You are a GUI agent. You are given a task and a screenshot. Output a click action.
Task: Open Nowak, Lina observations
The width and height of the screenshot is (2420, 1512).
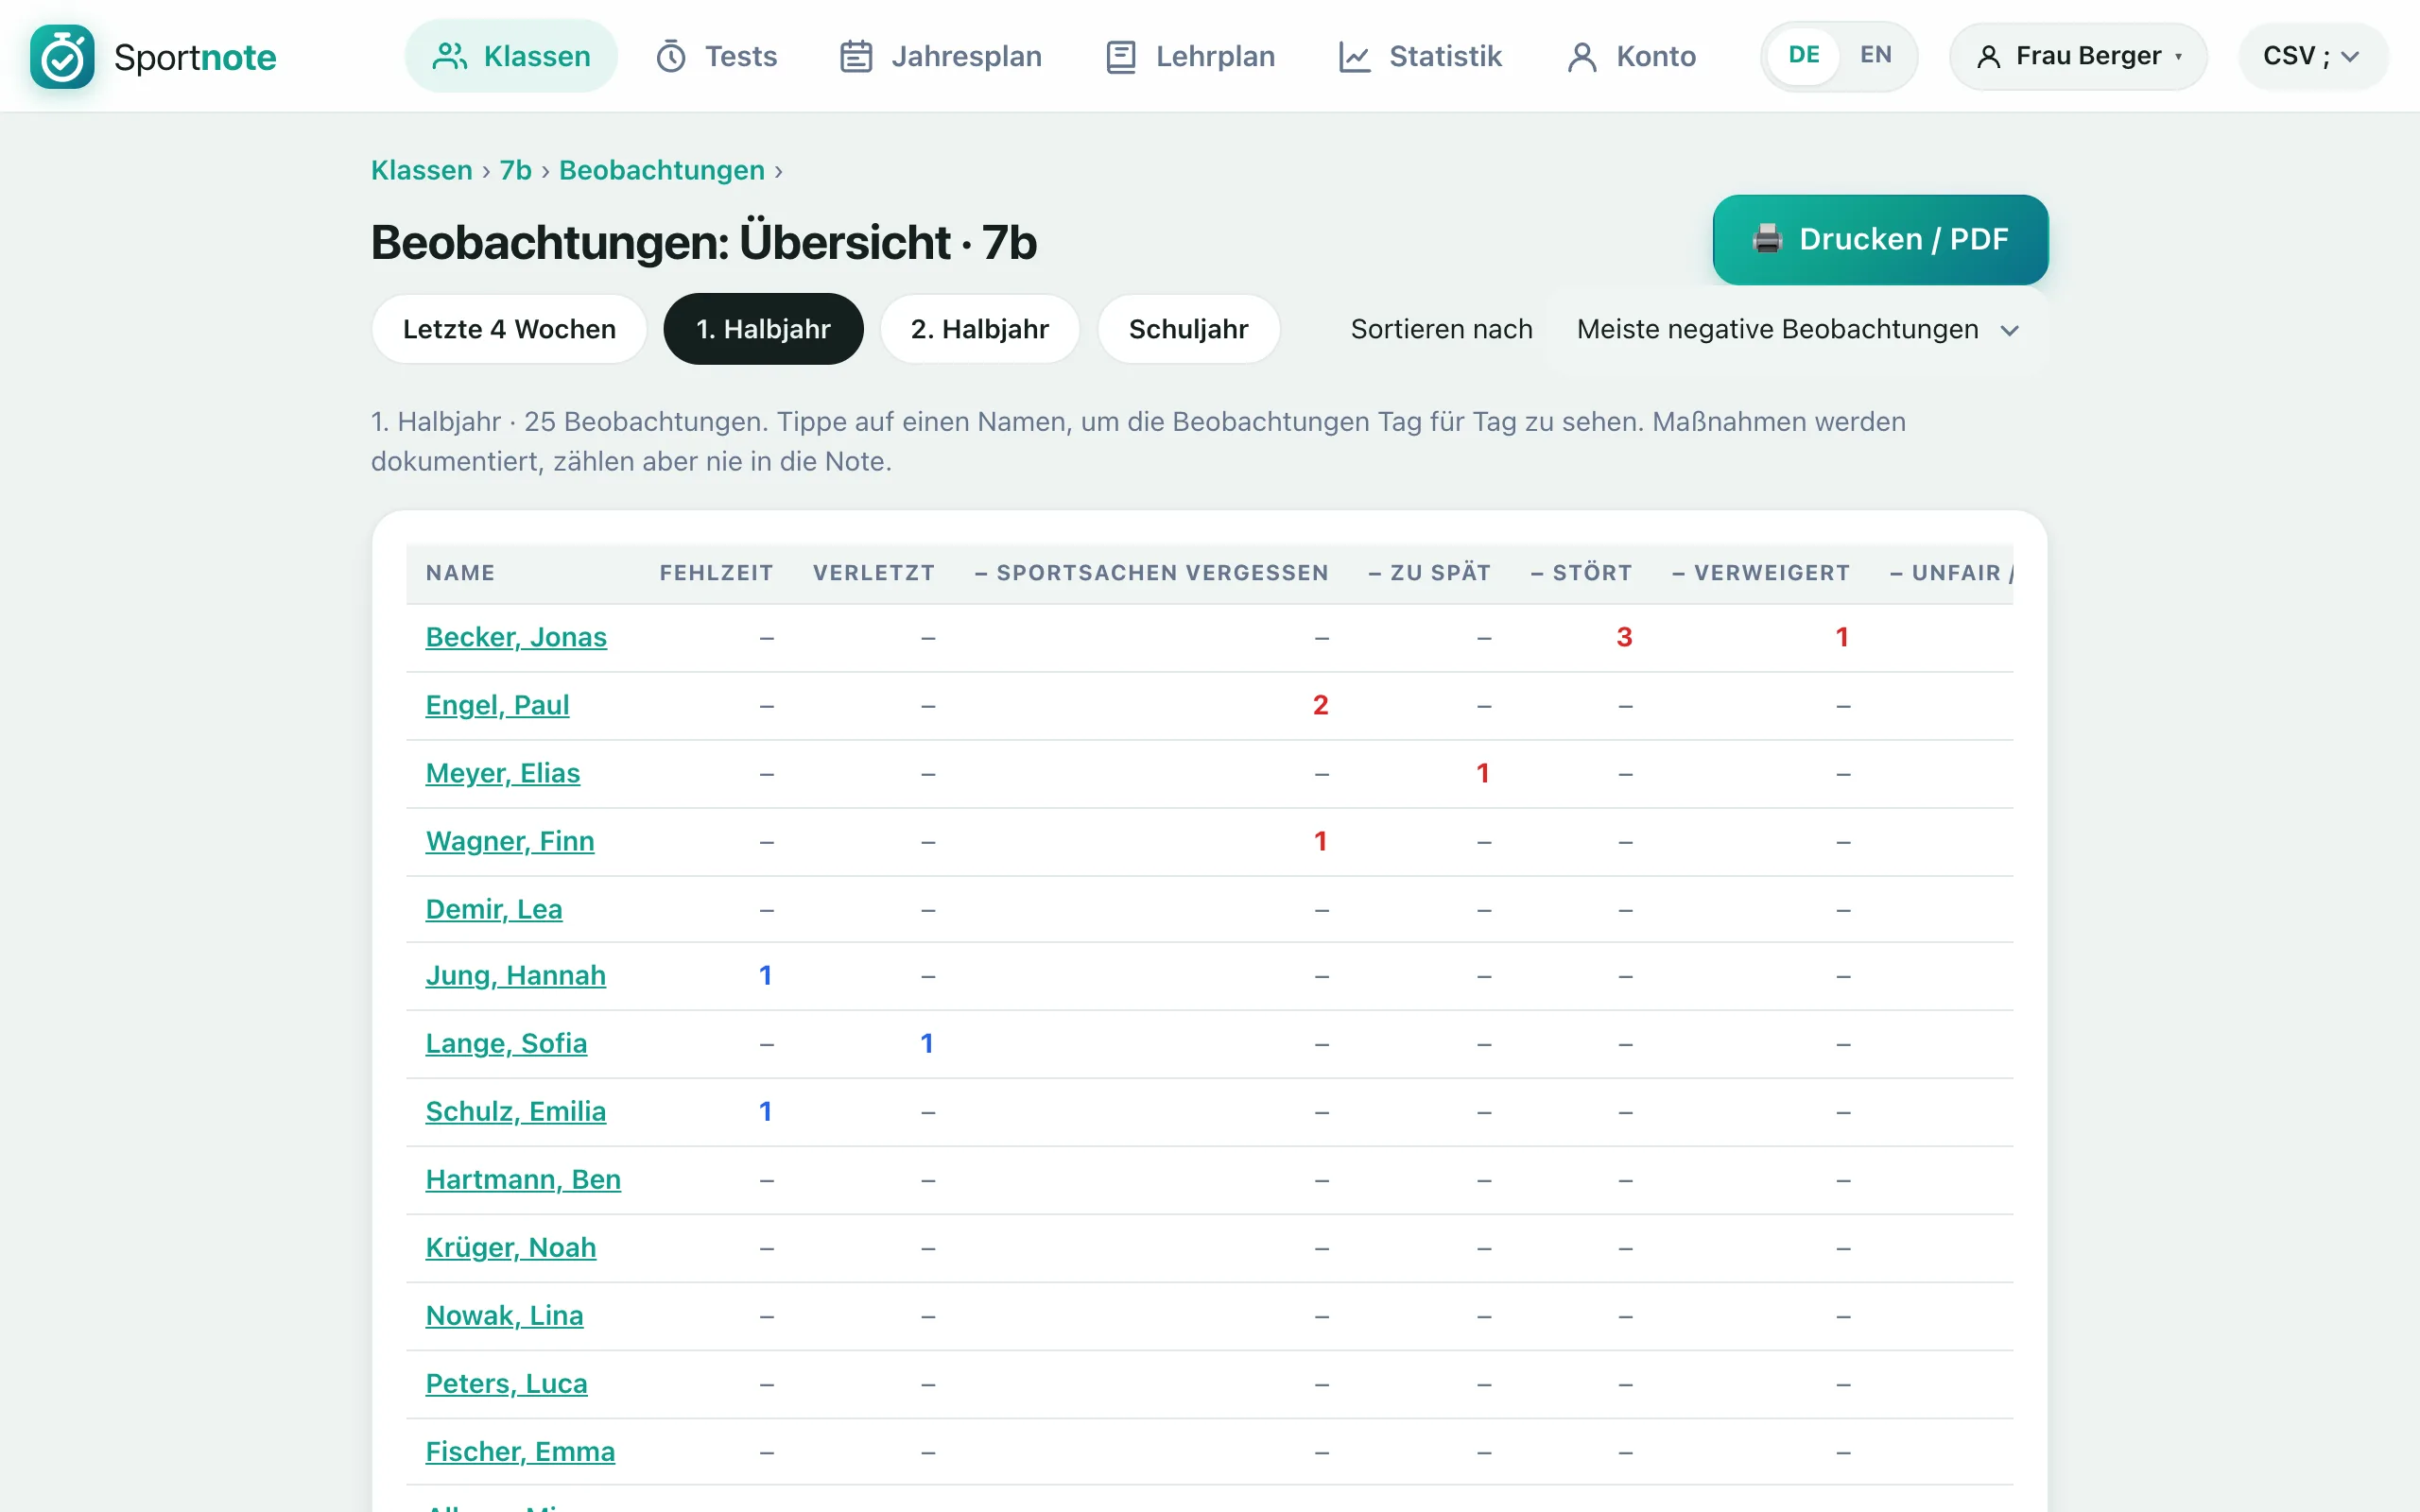(x=504, y=1315)
